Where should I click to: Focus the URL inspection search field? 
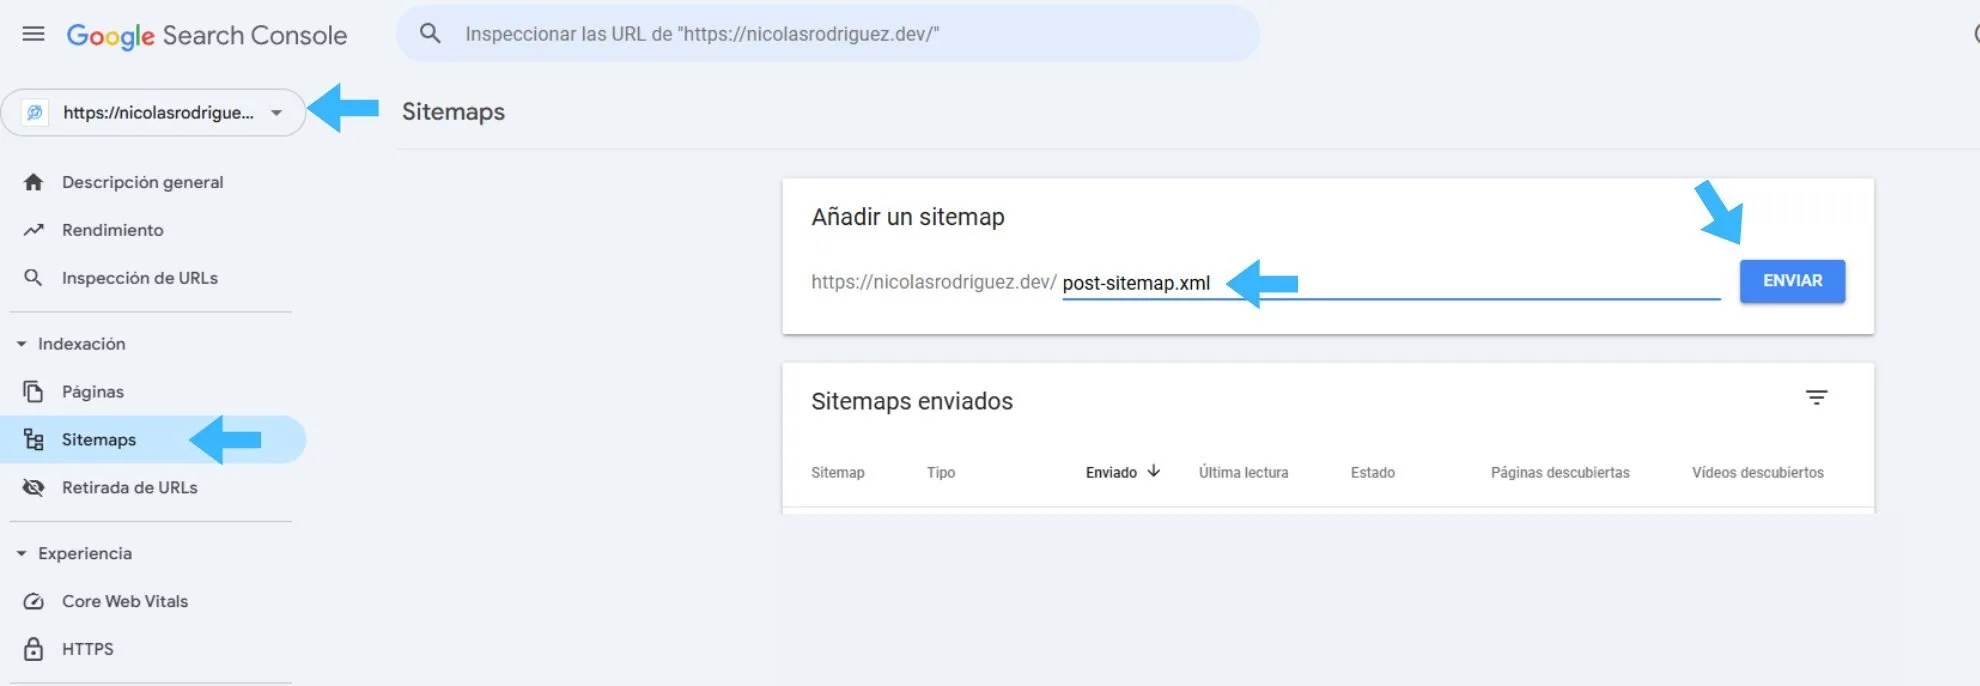click(x=828, y=34)
